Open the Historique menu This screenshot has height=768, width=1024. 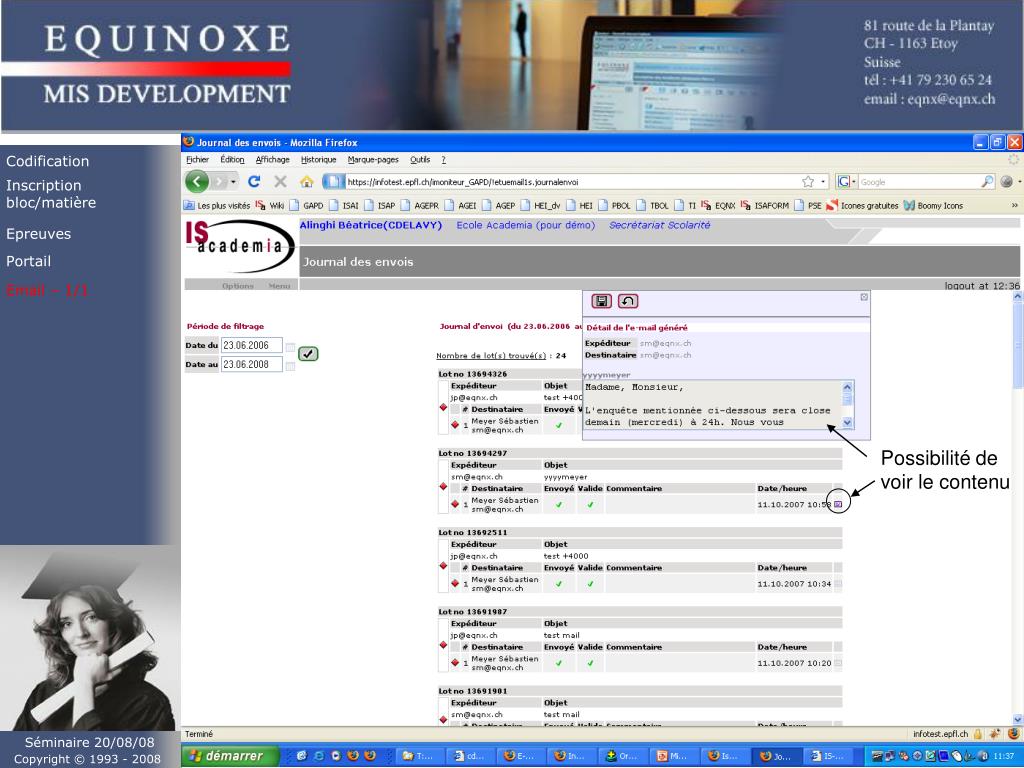319,159
